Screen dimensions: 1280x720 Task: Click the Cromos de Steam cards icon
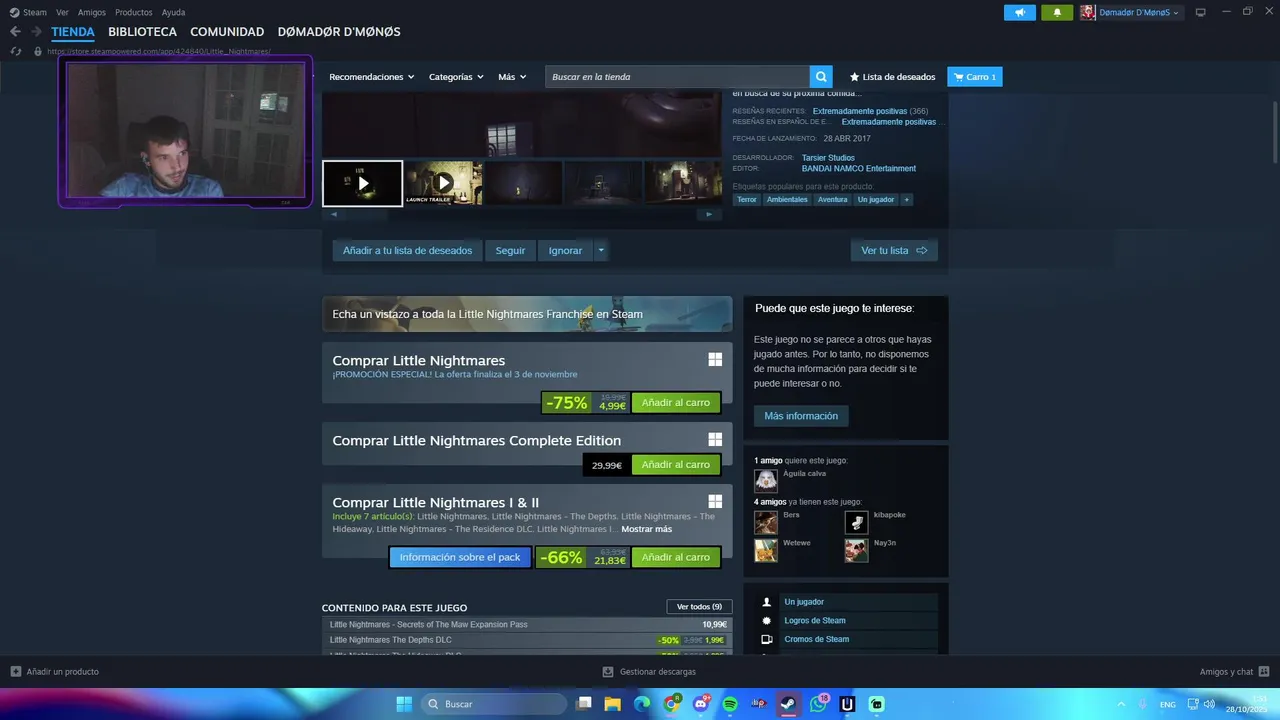(767, 639)
